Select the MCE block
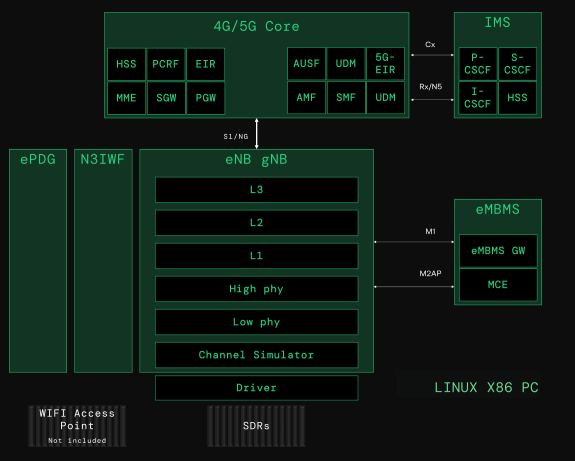The image size is (575, 461). click(x=498, y=285)
